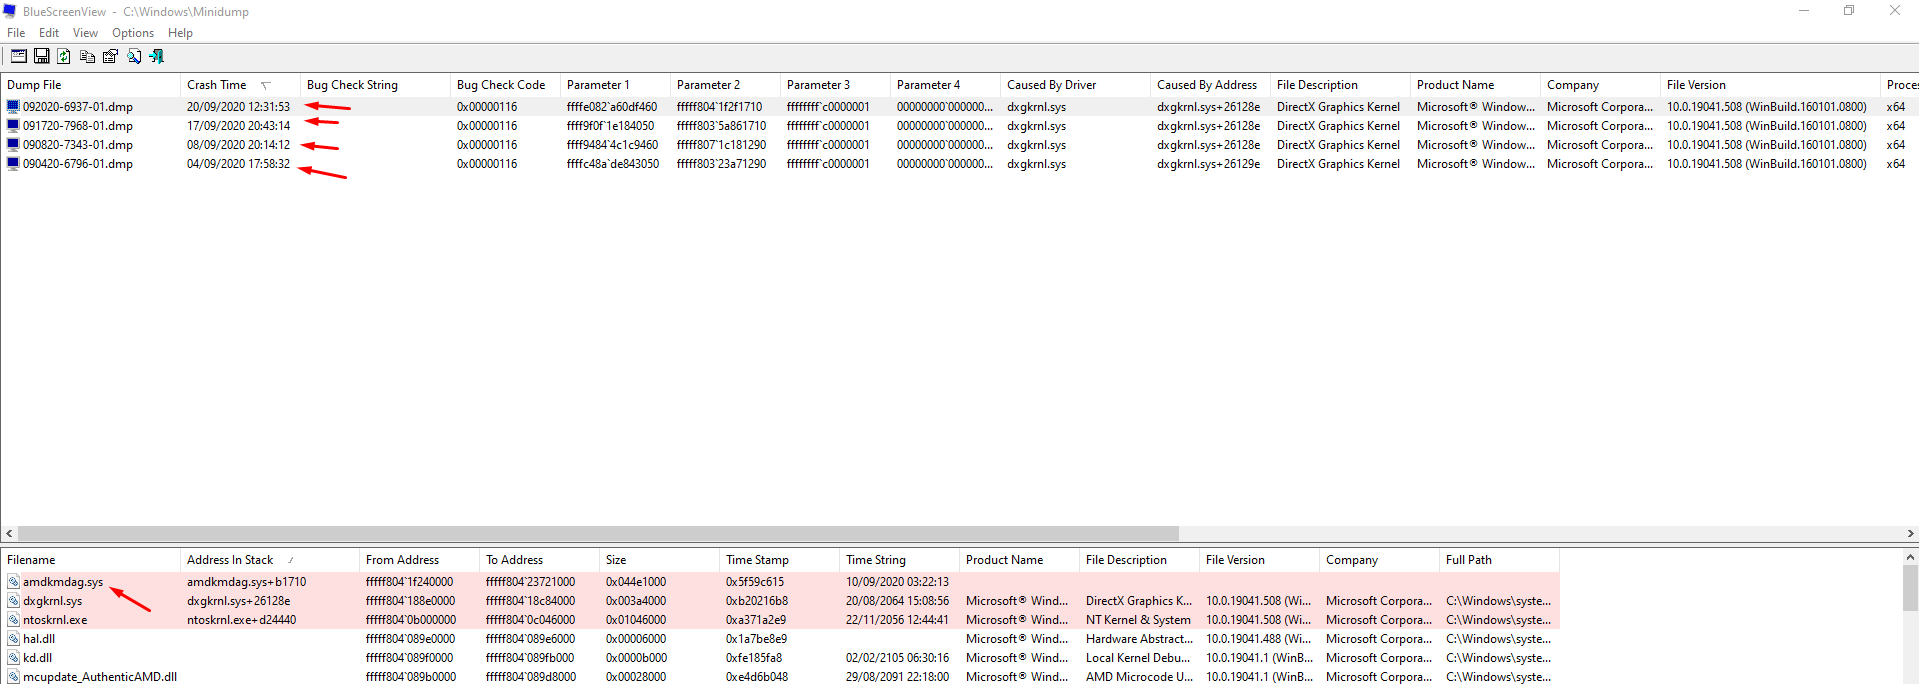Click the Address In Stack column header
The image size is (1919, 684).
tap(270, 560)
